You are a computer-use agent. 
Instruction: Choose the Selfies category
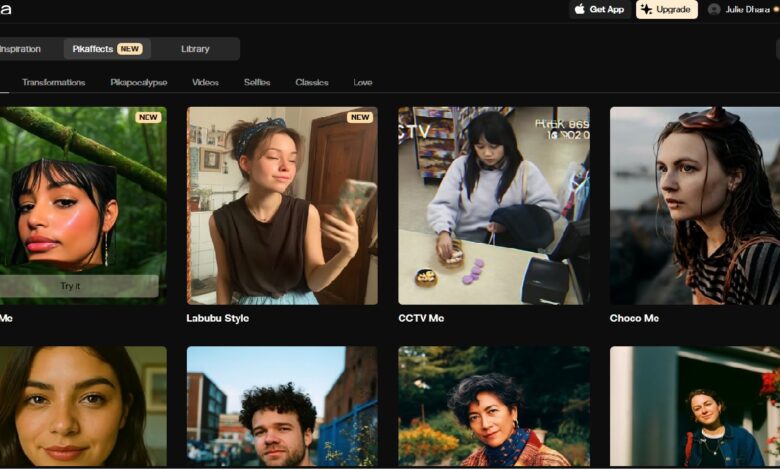[257, 82]
